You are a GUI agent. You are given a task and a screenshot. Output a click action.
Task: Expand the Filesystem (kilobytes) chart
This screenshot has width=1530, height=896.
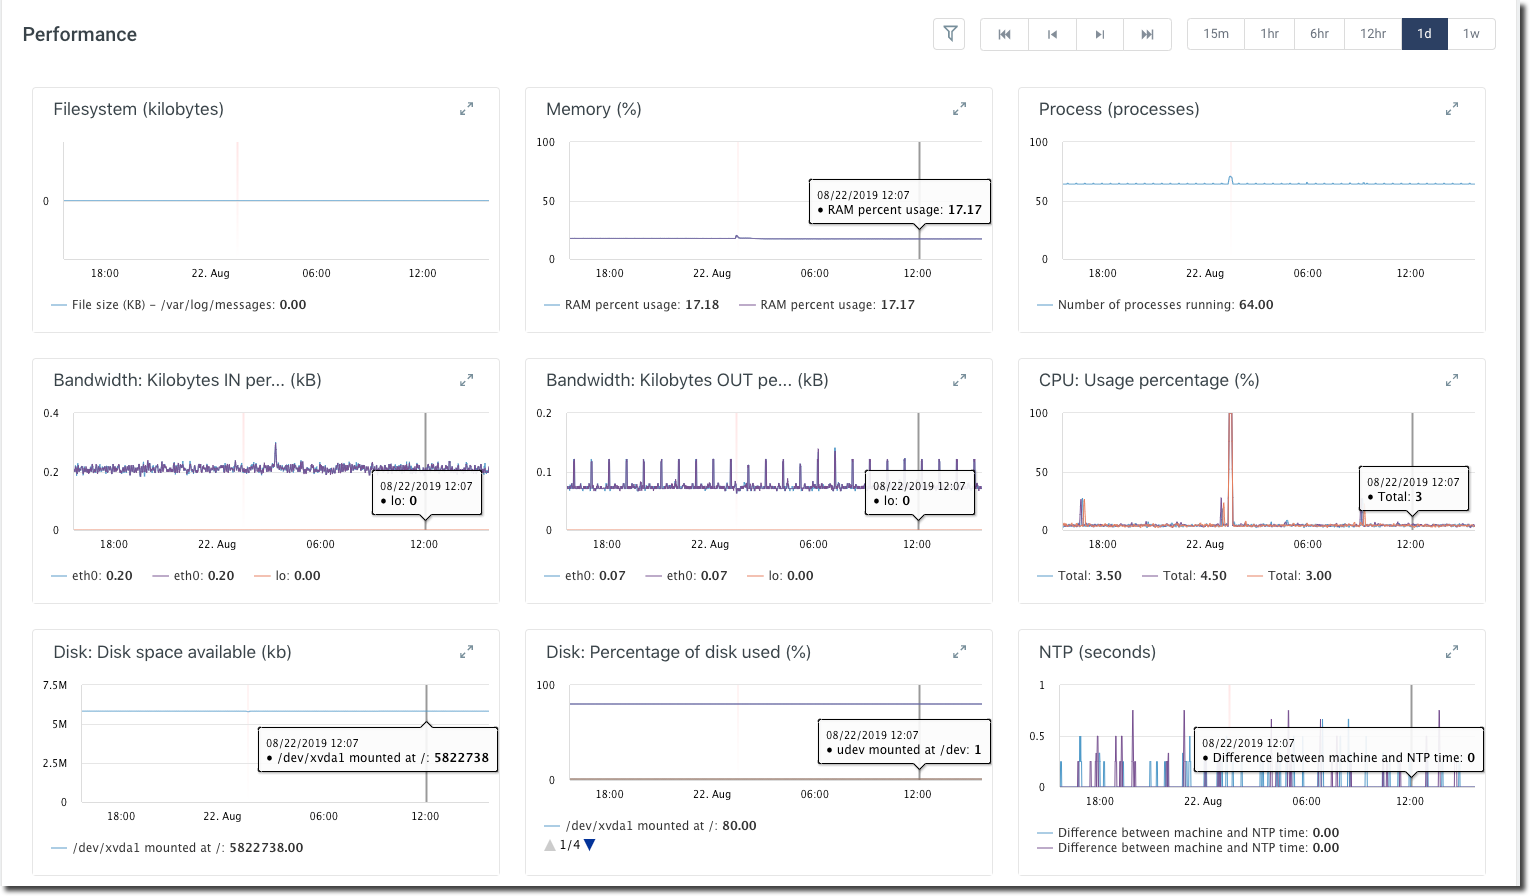tap(466, 109)
